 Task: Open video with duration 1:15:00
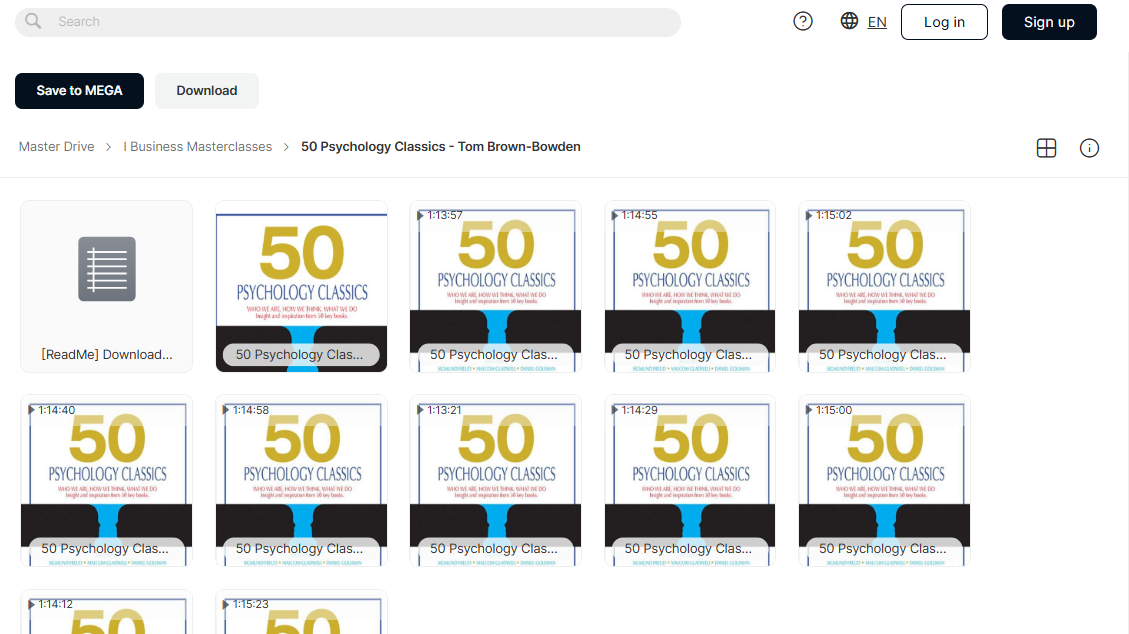point(884,481)
